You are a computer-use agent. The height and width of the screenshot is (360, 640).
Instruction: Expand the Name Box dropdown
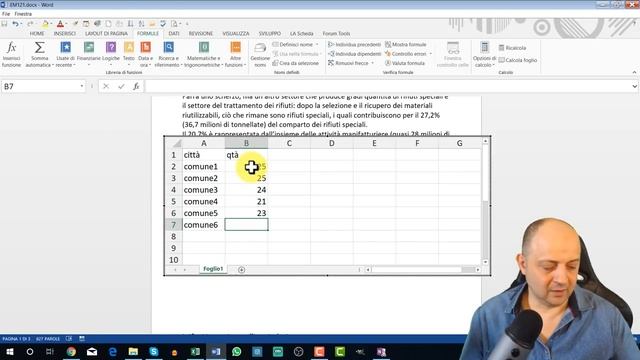pos(82,86)
